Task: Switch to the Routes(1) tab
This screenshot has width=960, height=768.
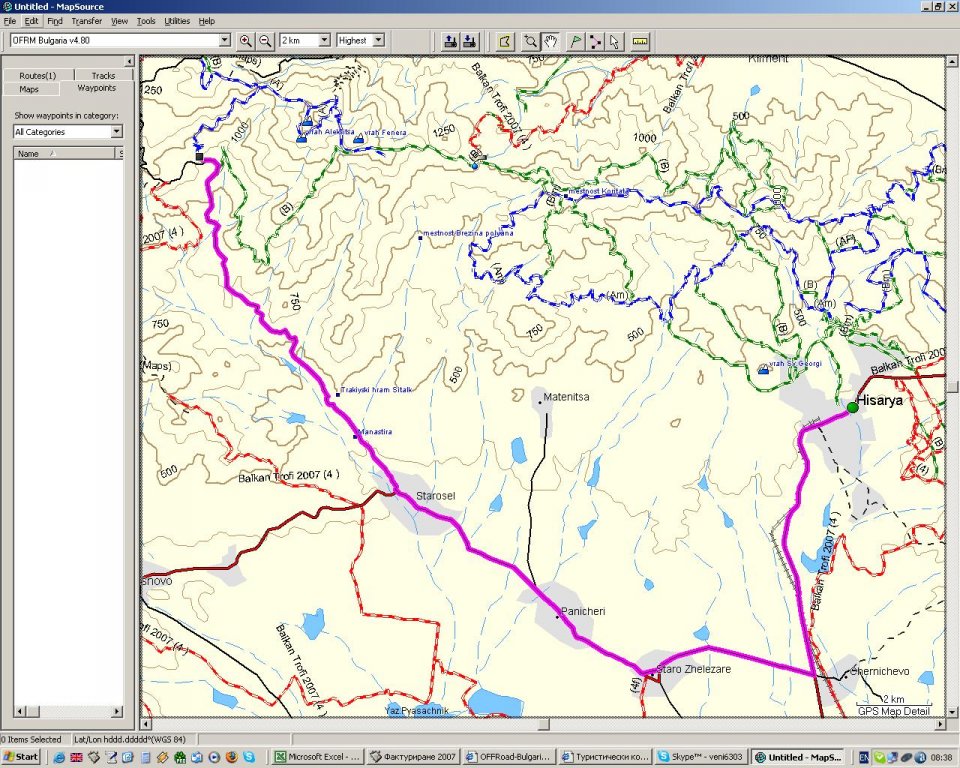Action: pyautogui.click(x=38, y=75)
